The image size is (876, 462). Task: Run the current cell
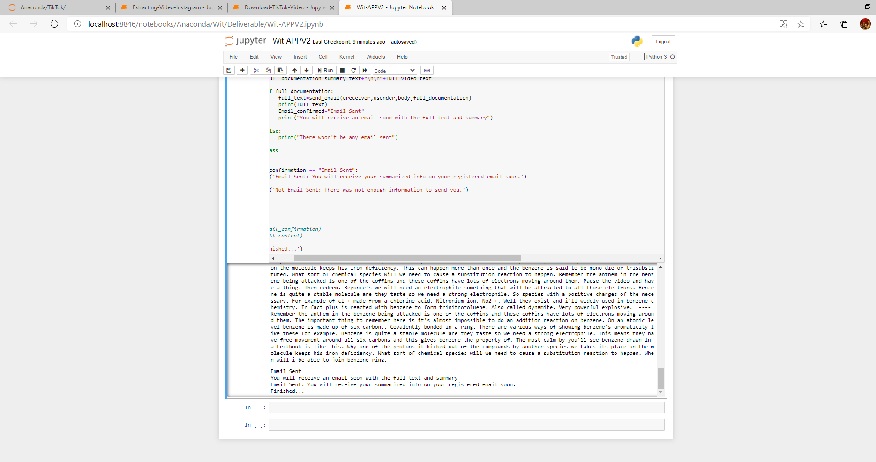325,70
